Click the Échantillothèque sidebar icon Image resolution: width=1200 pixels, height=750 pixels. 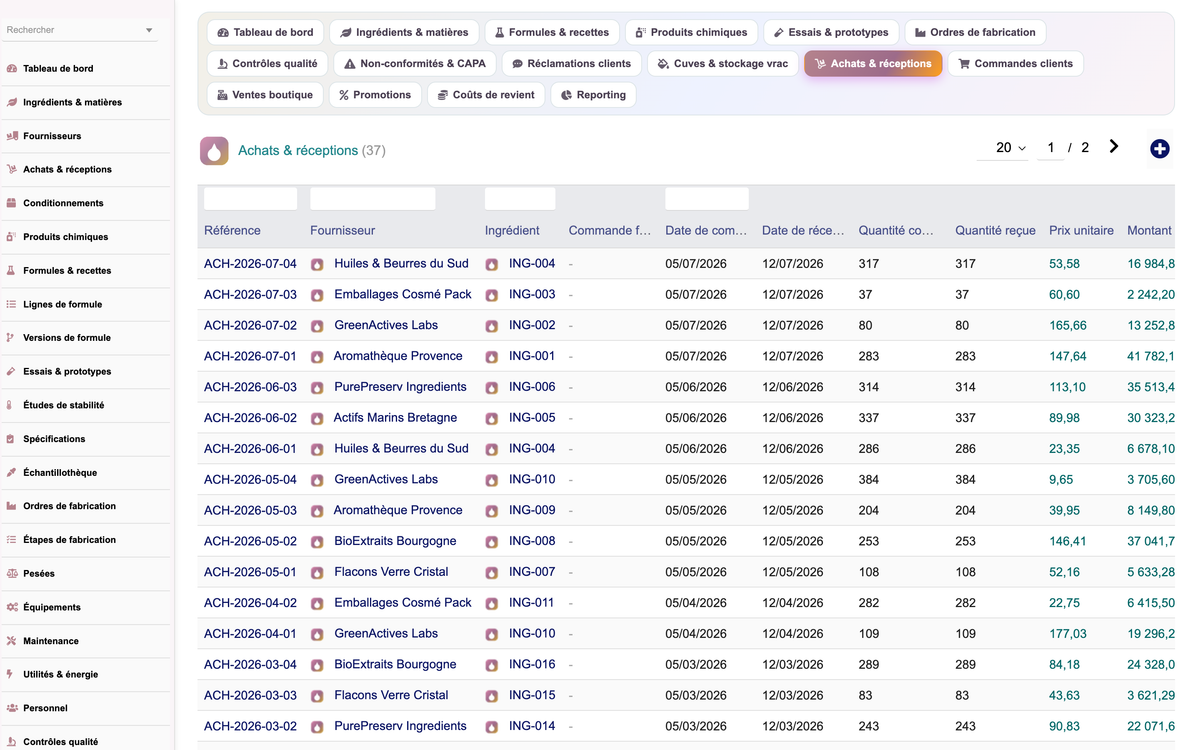[12, 473]
